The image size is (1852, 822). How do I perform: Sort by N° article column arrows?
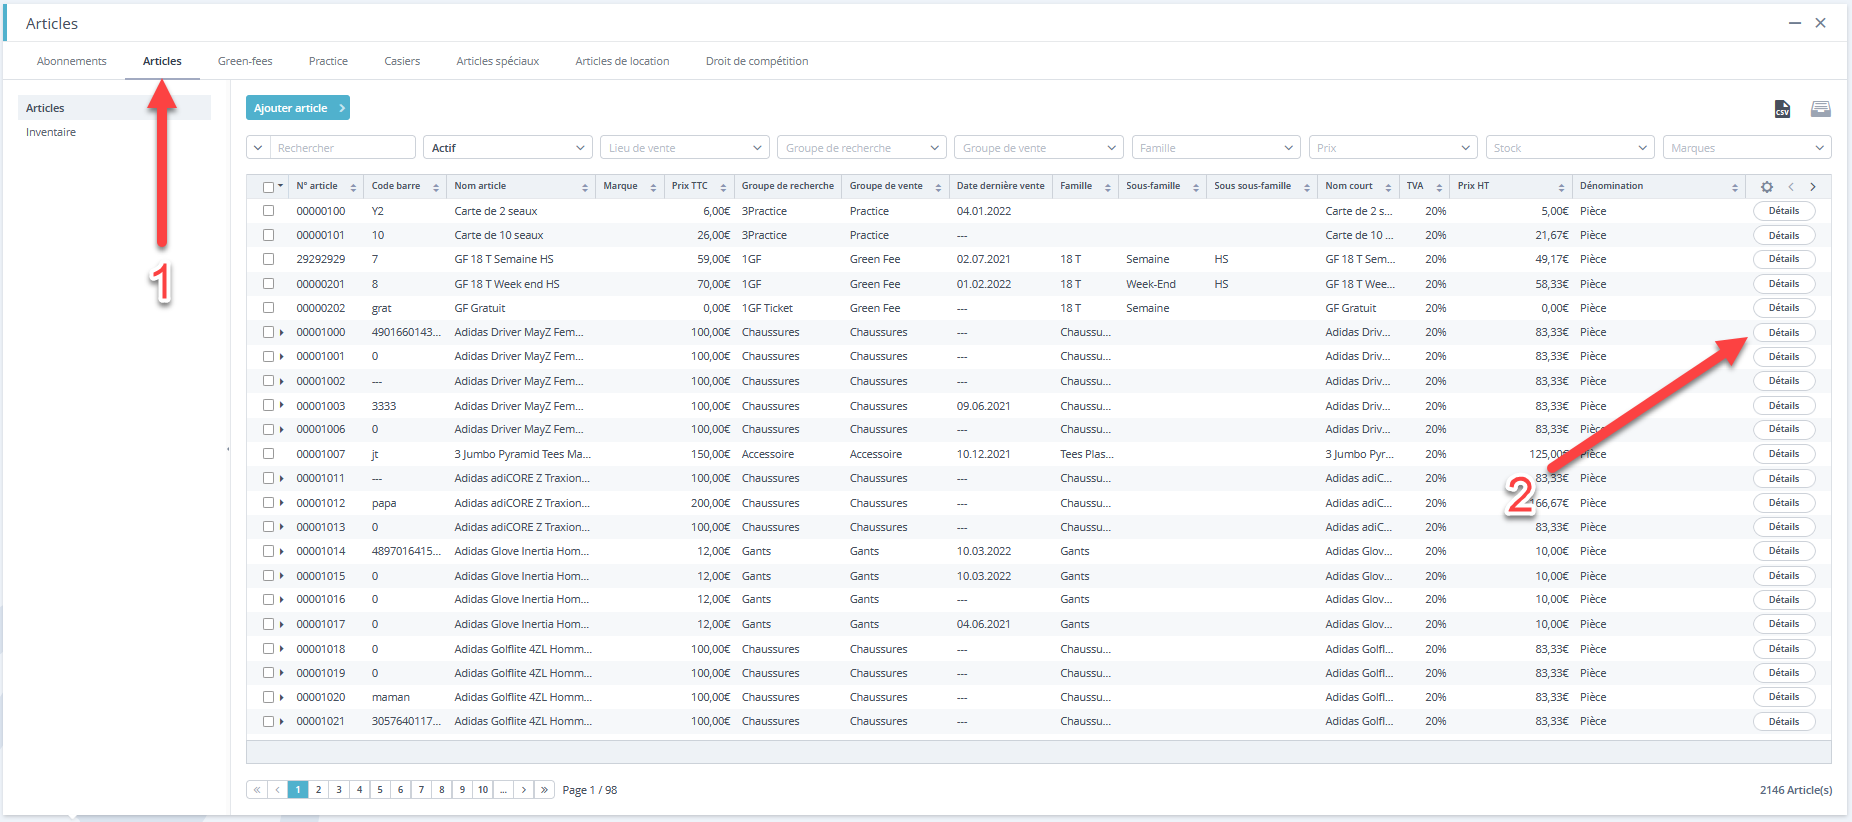coord(353,187)
